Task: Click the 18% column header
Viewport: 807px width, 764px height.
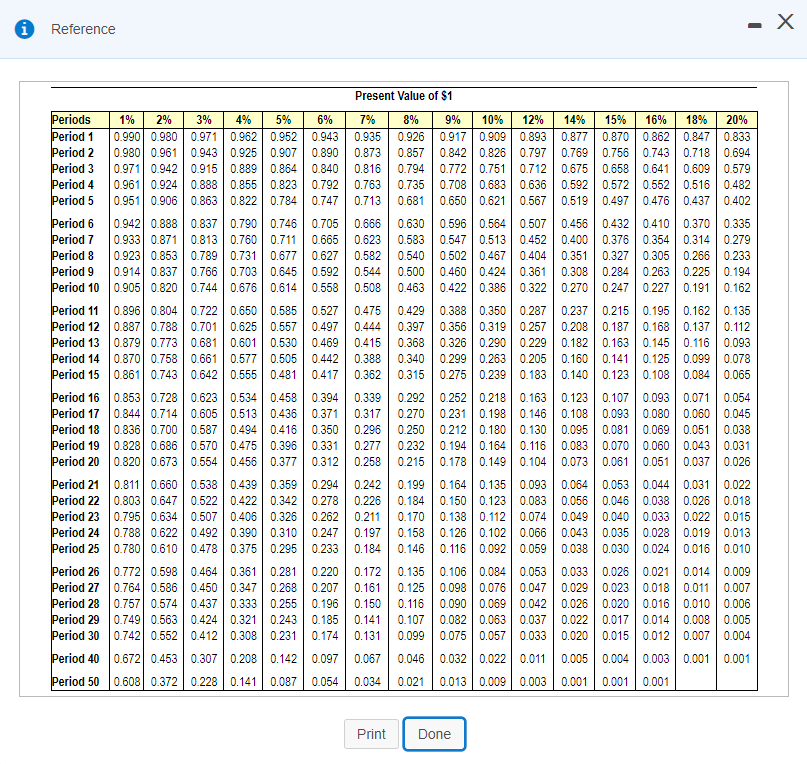Action: [x=696, y=120]
